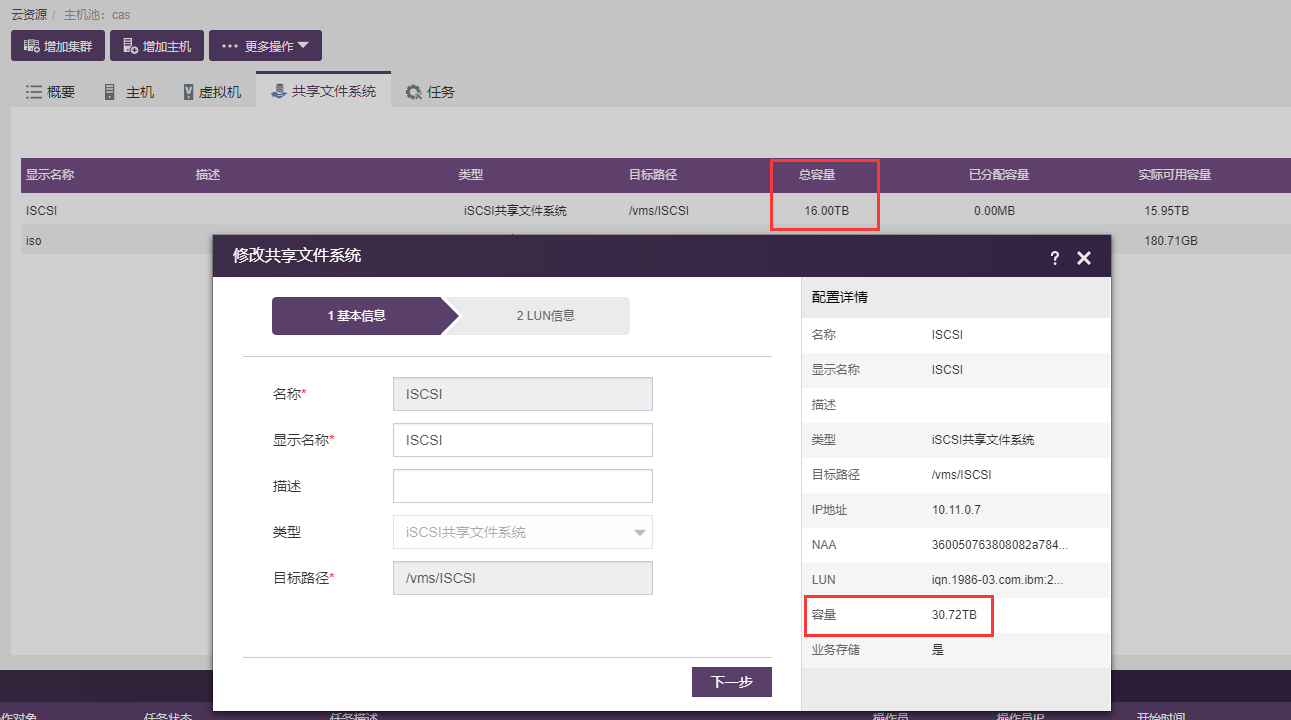Click the 16.00TB total capacity cell
The image size is (1291, 720).
point(826,211)
